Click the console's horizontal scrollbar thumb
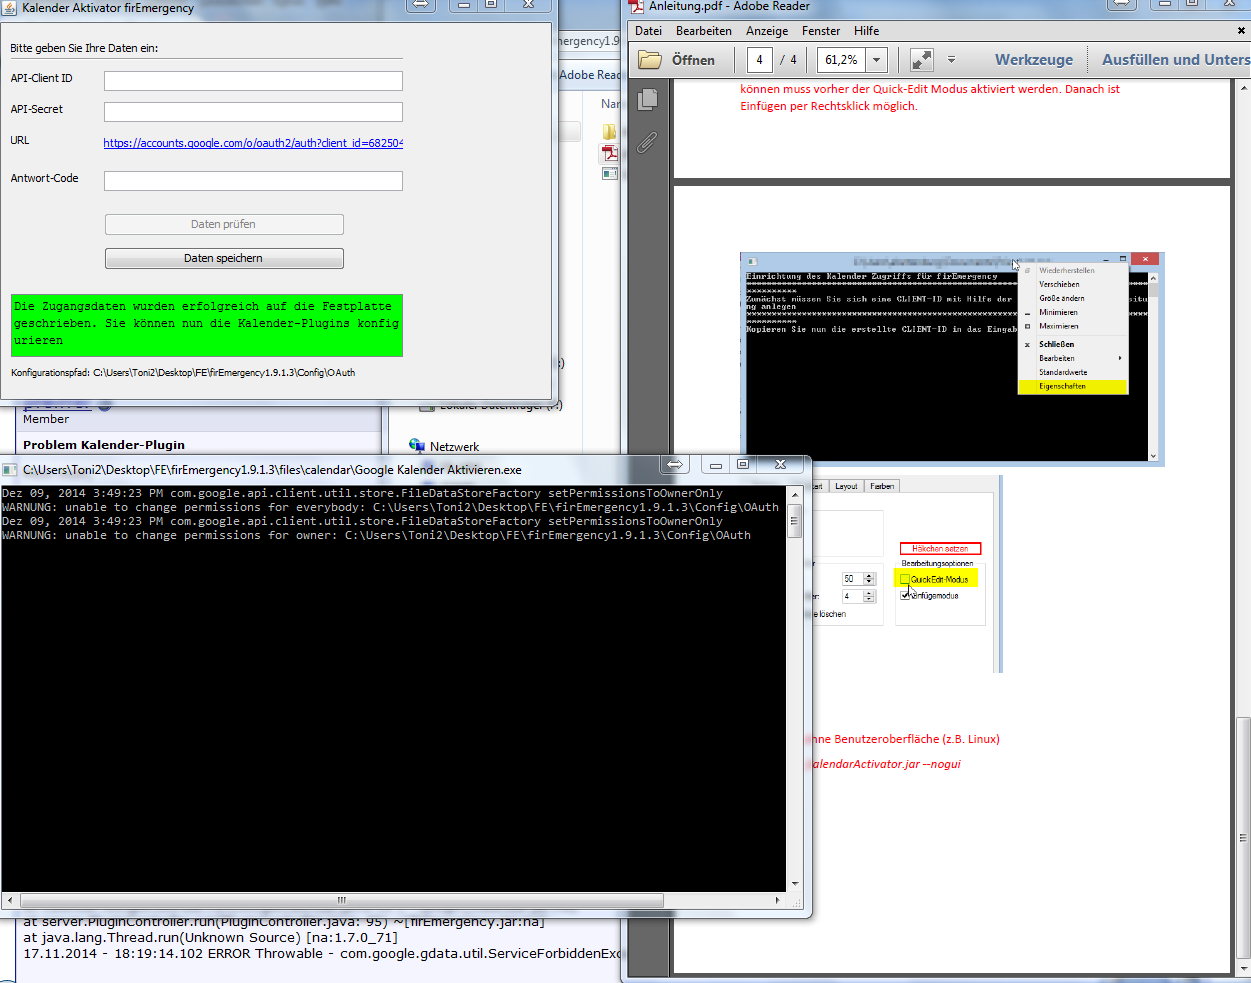 pos(341,900)
